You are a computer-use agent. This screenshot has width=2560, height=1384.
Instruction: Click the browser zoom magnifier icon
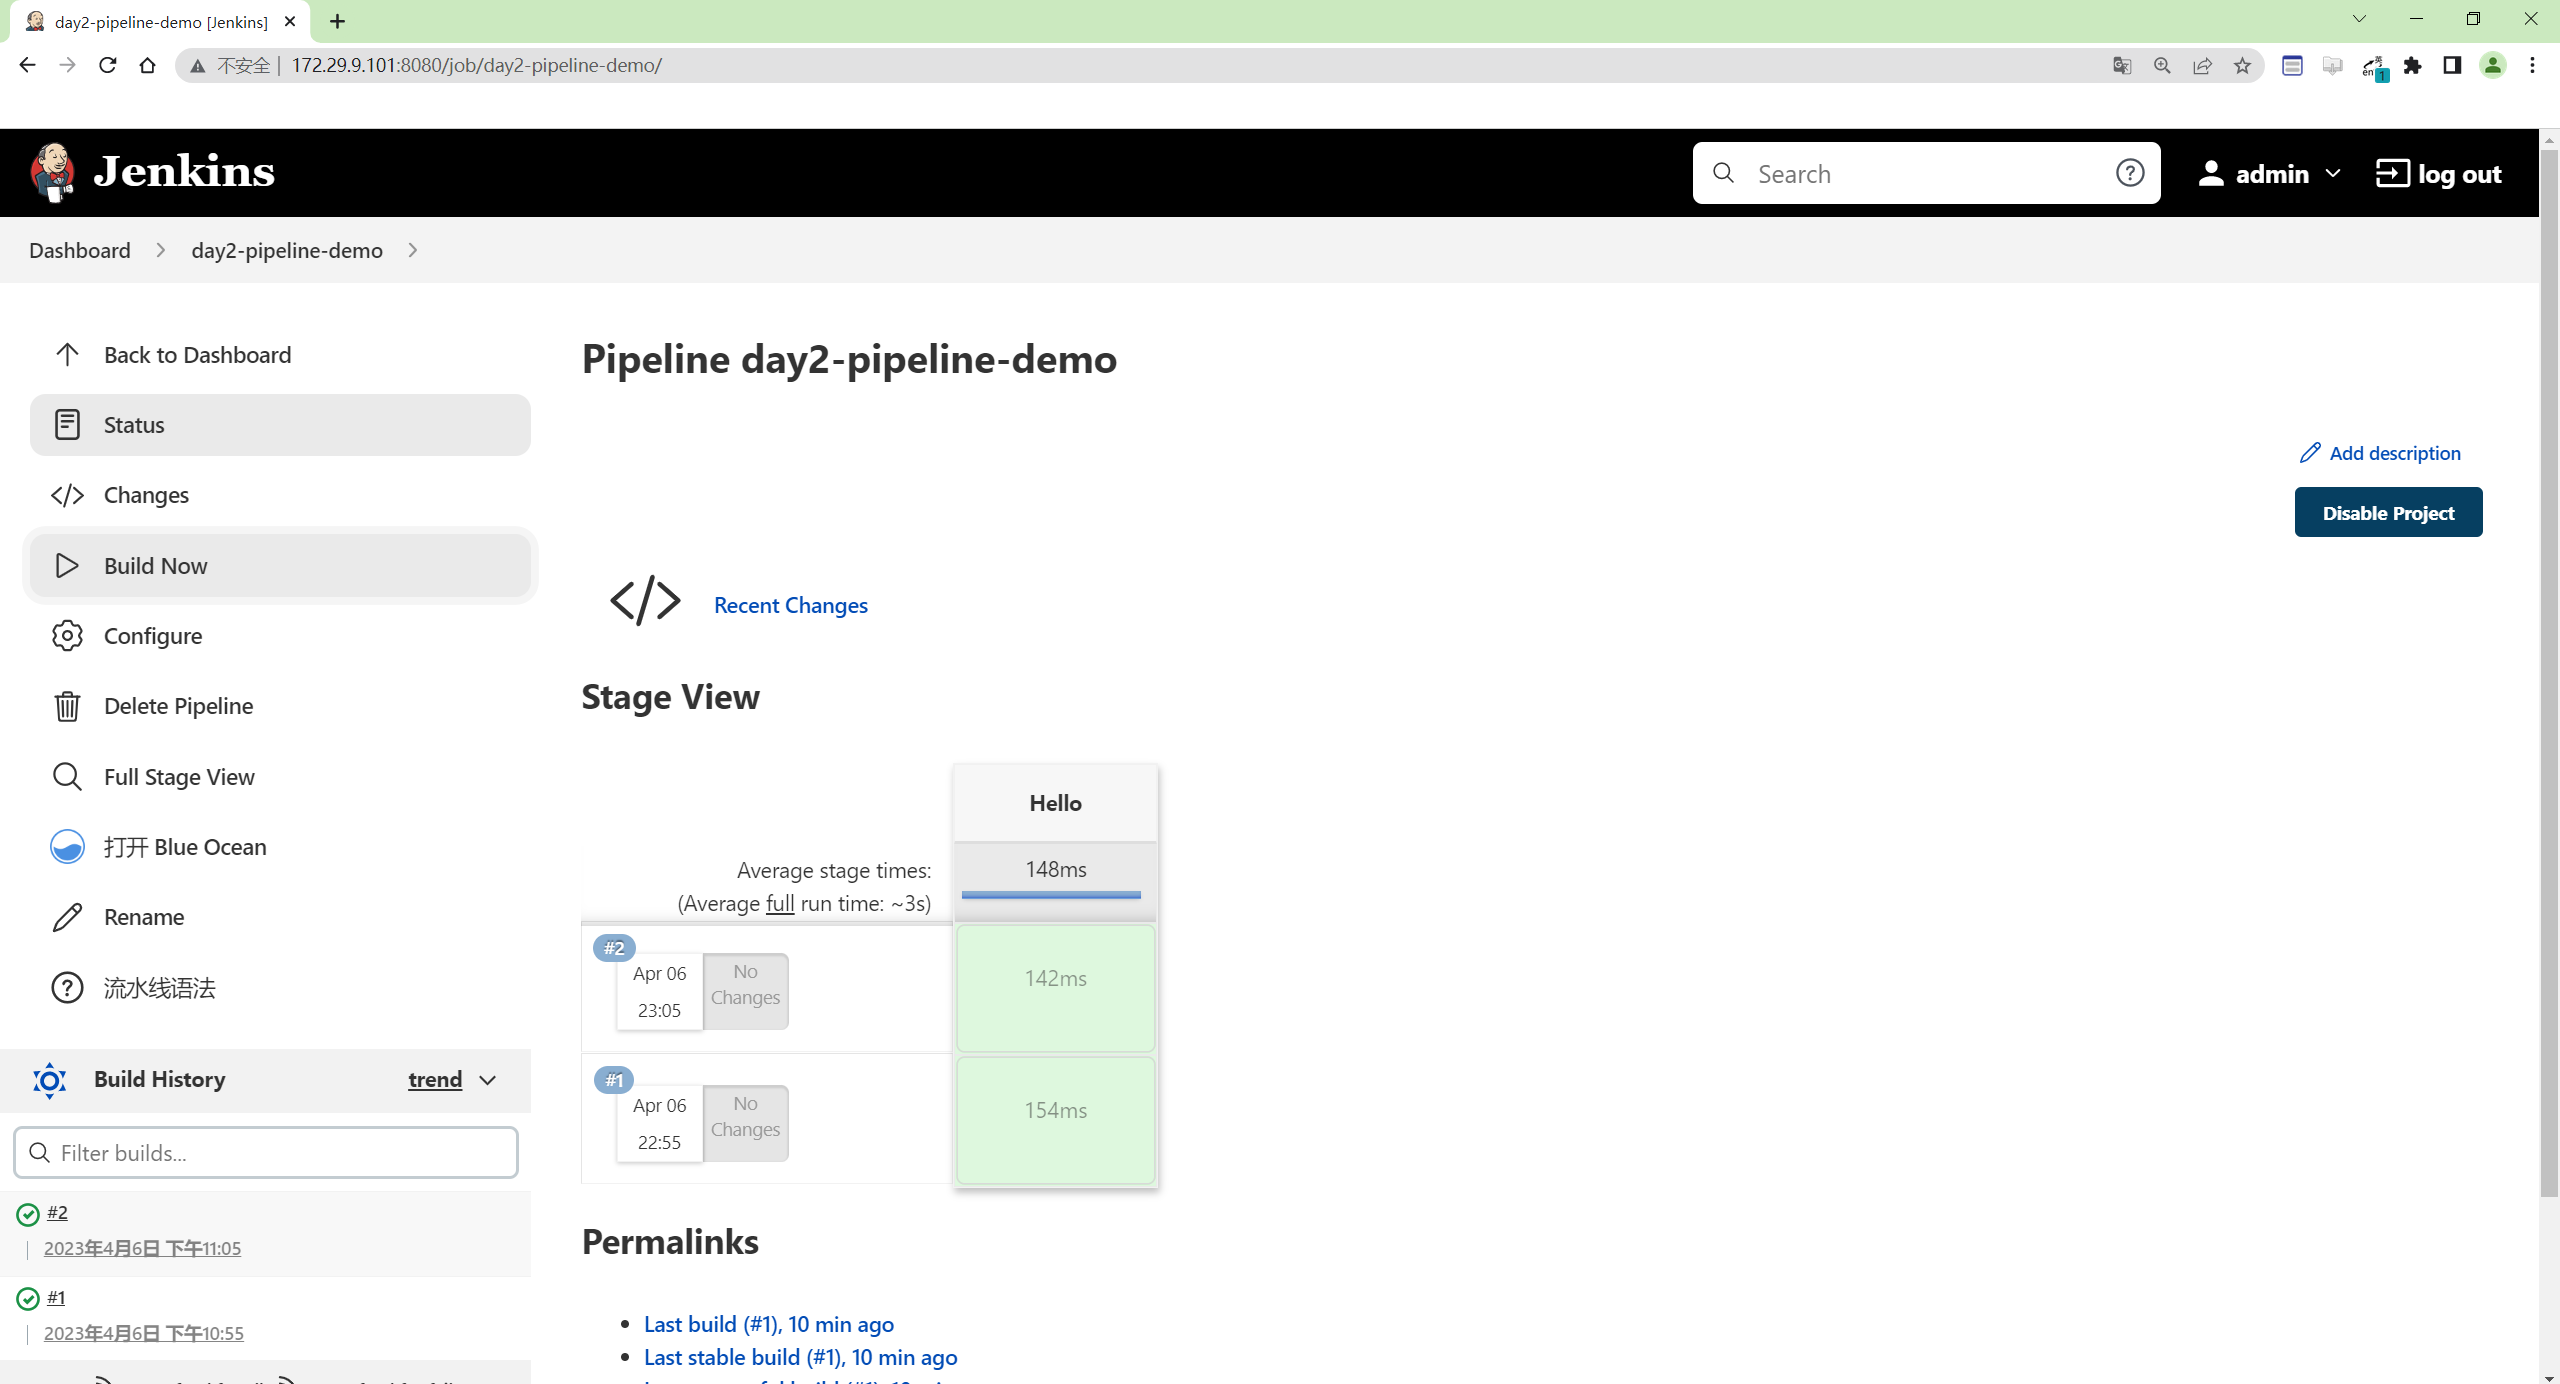point(2162,65)
